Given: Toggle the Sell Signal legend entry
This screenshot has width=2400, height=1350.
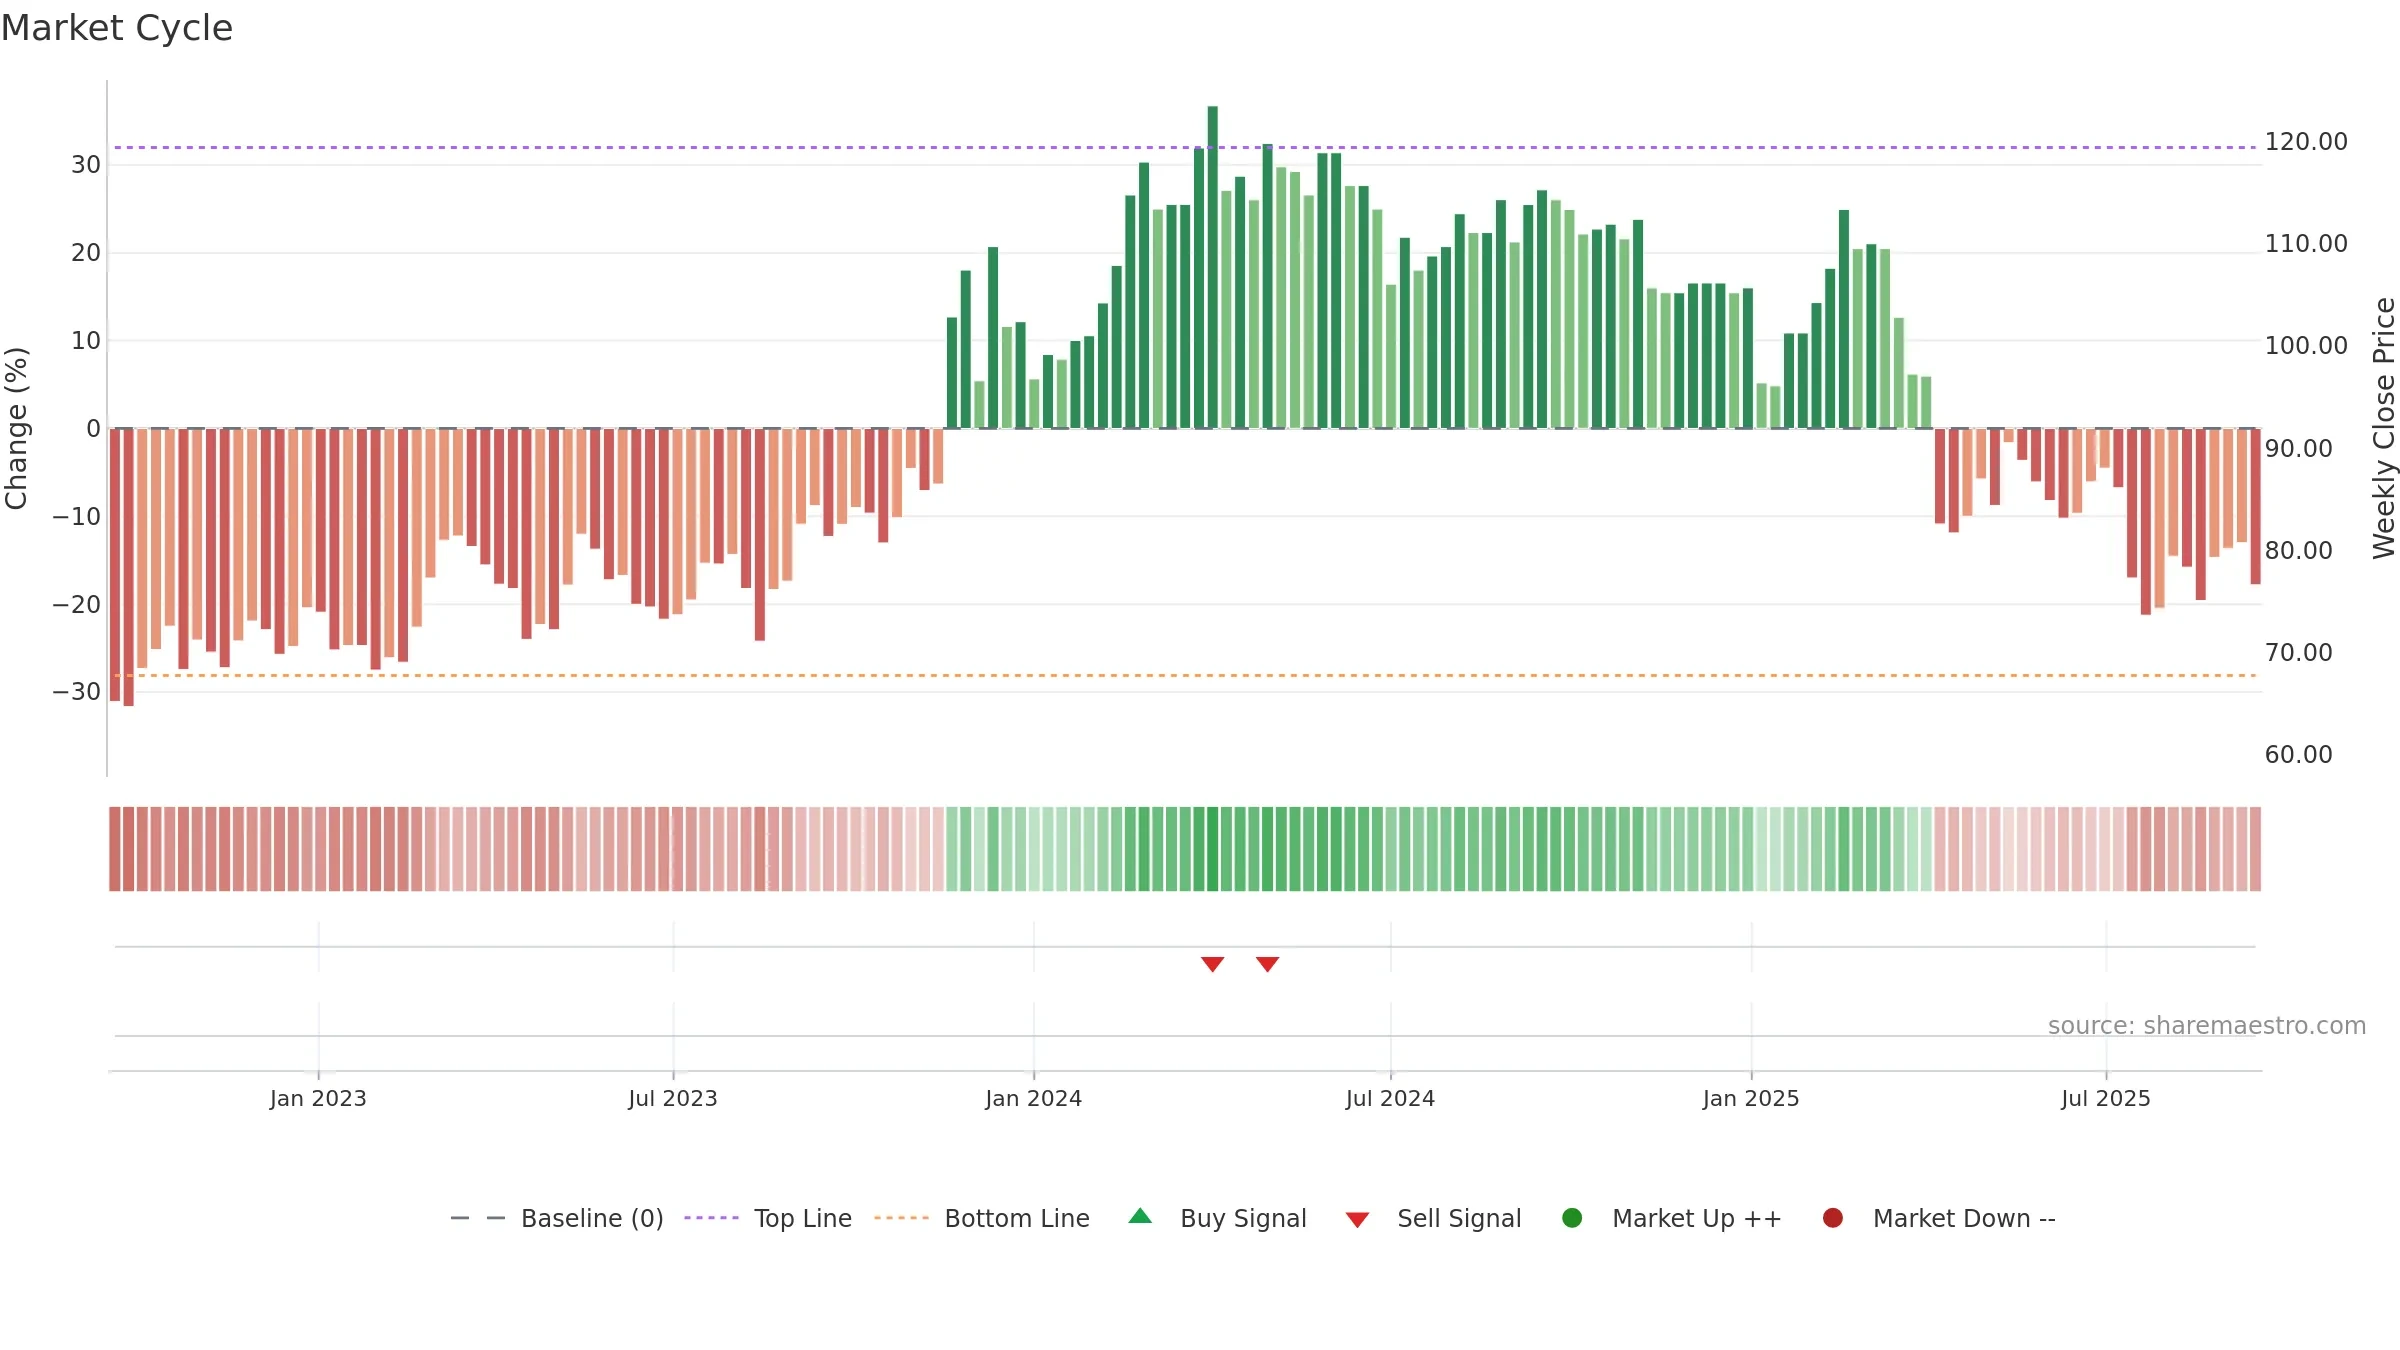Looking at the screenshot, I should [x=1433, y=1218].
